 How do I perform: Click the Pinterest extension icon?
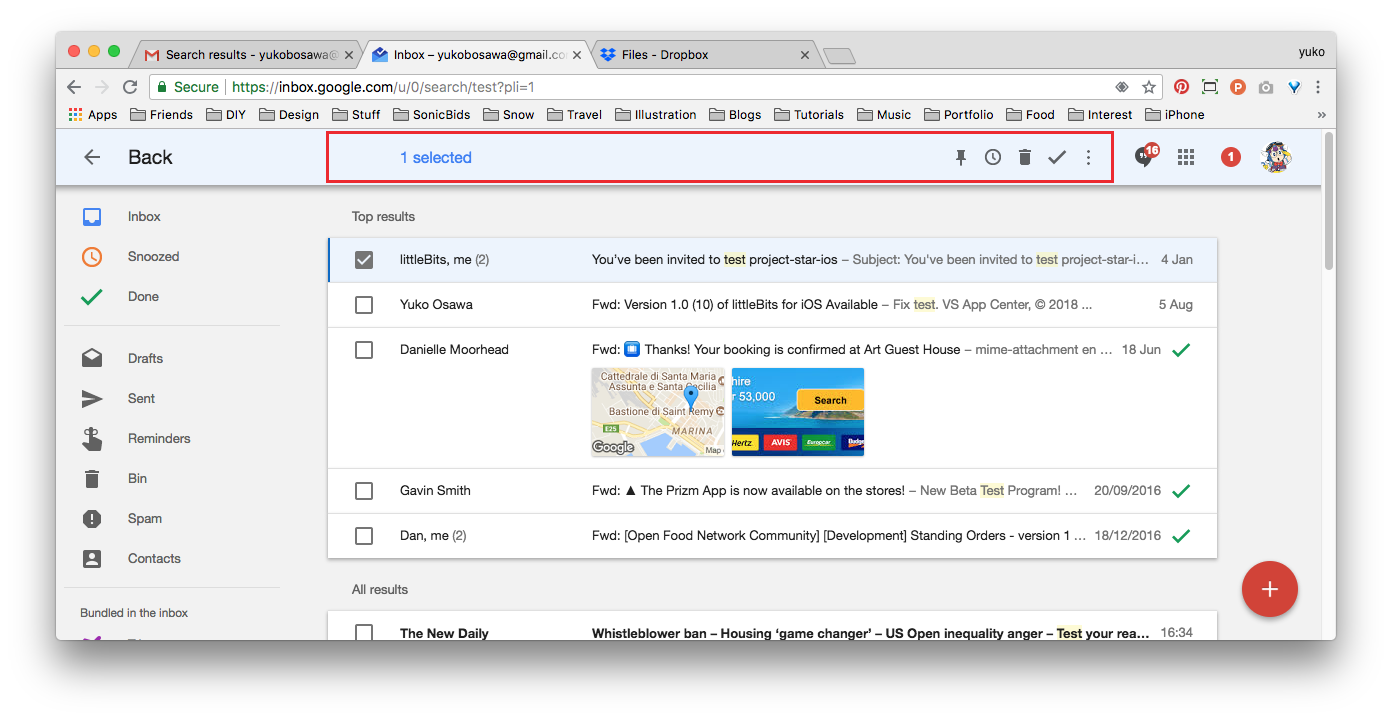point(1181,87)
